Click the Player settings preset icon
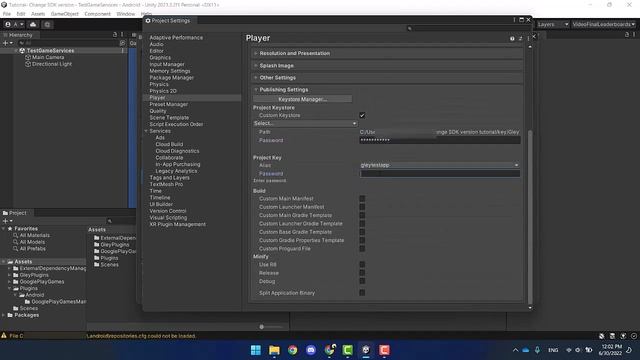This screenshot has width=640, height=360. pos(520,38)
